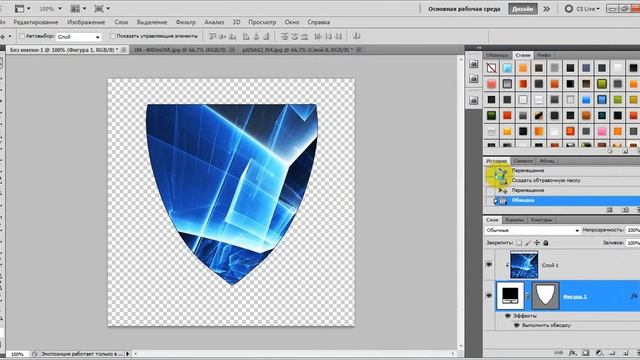This screenshot has width=640, height=360.
Task: Click the lock image pixels brush icon
Action: pos(528,243)
